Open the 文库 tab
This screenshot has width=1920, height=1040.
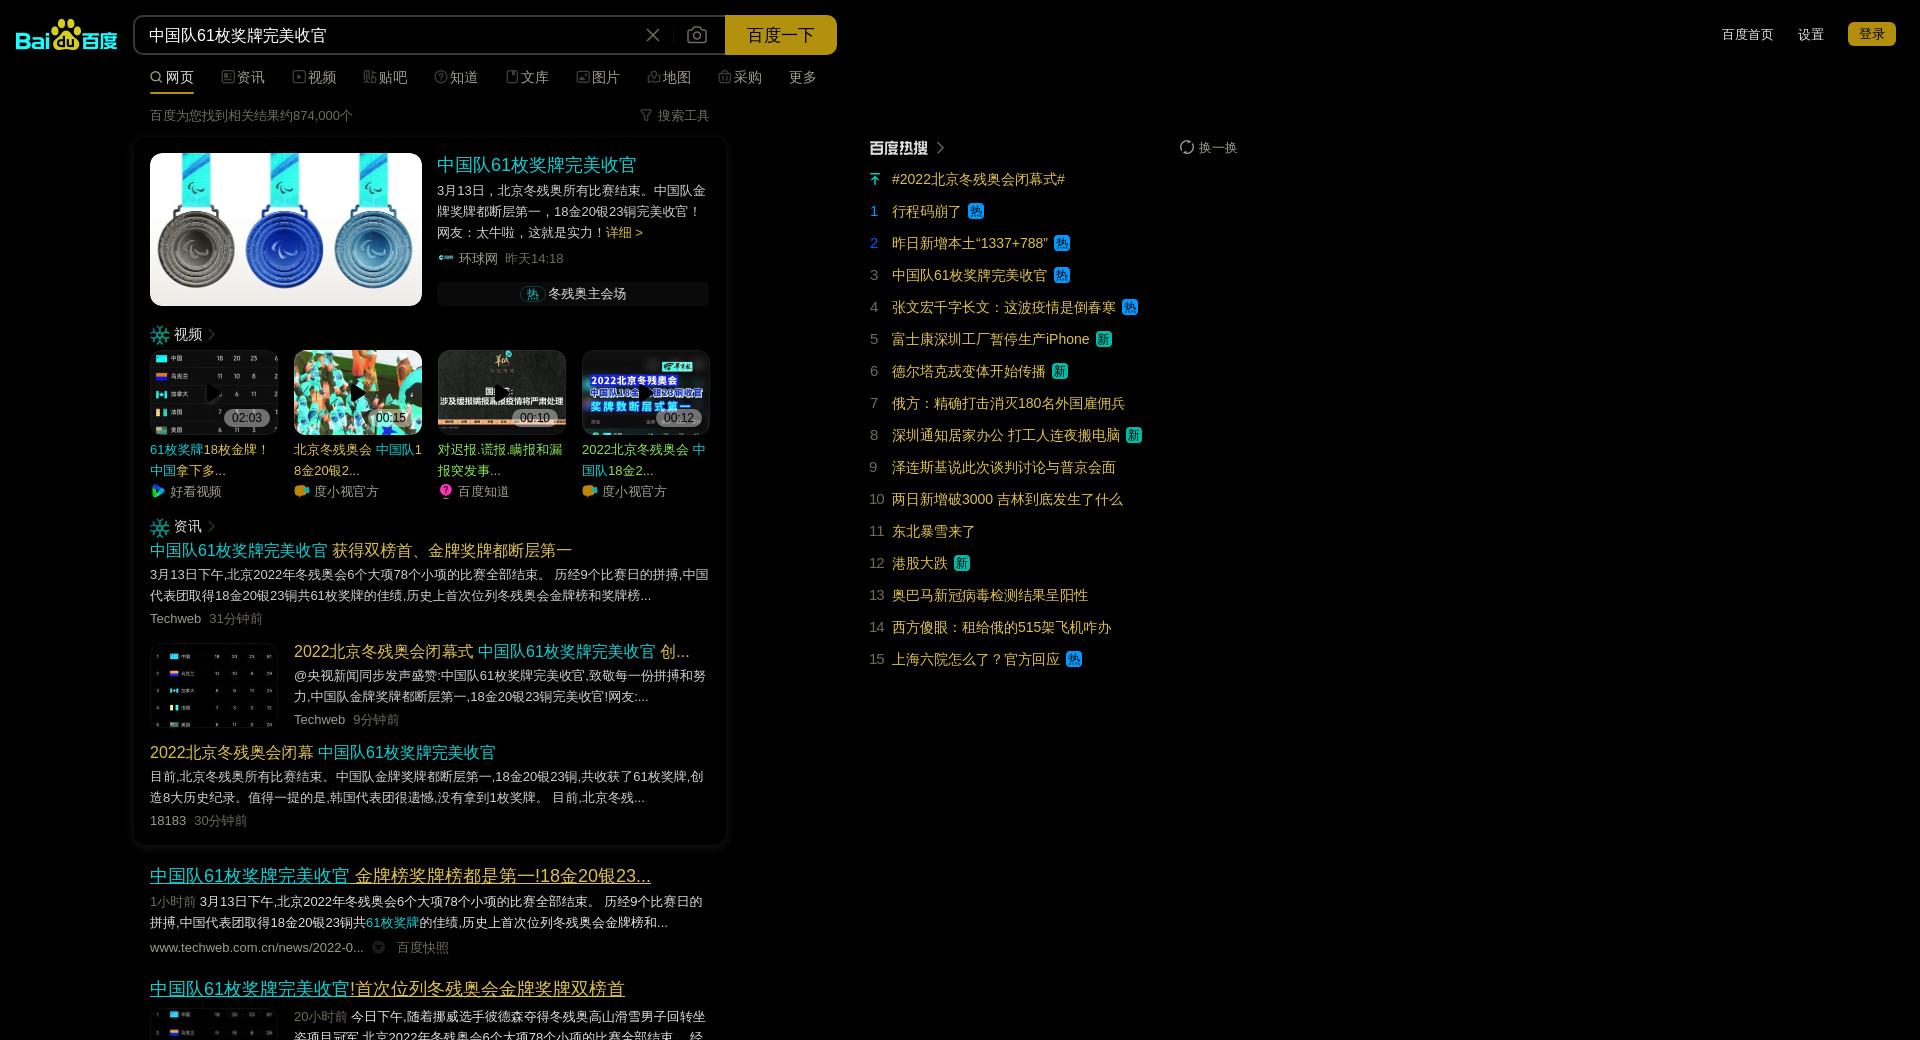[x=527, y=77]
